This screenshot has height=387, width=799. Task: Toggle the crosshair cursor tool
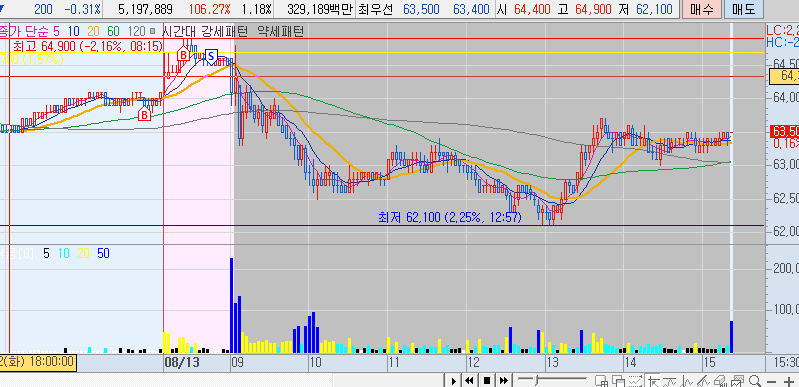pos(653,381)
